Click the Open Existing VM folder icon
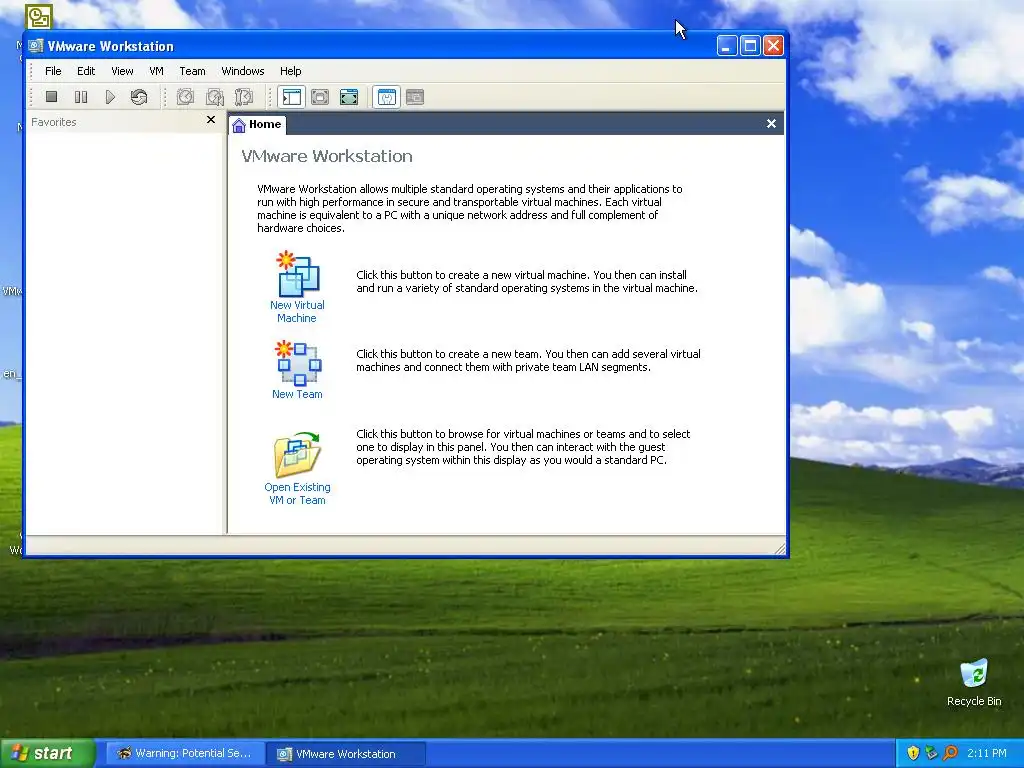Image resolution: width=1024 pixels, height=768 pixels. [297, 455]
